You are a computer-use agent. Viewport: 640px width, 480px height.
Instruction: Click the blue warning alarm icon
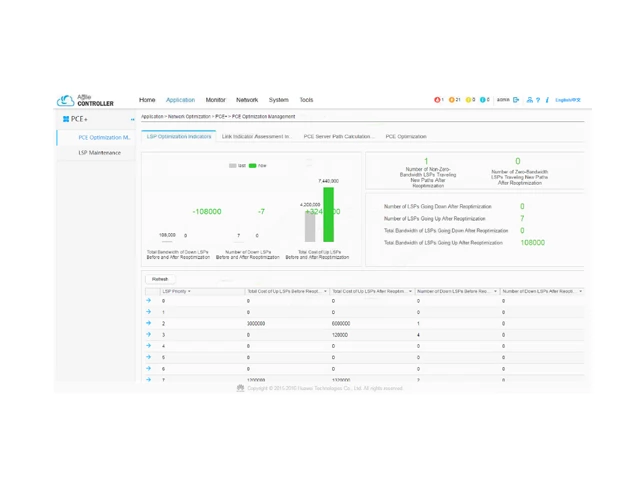483,100
